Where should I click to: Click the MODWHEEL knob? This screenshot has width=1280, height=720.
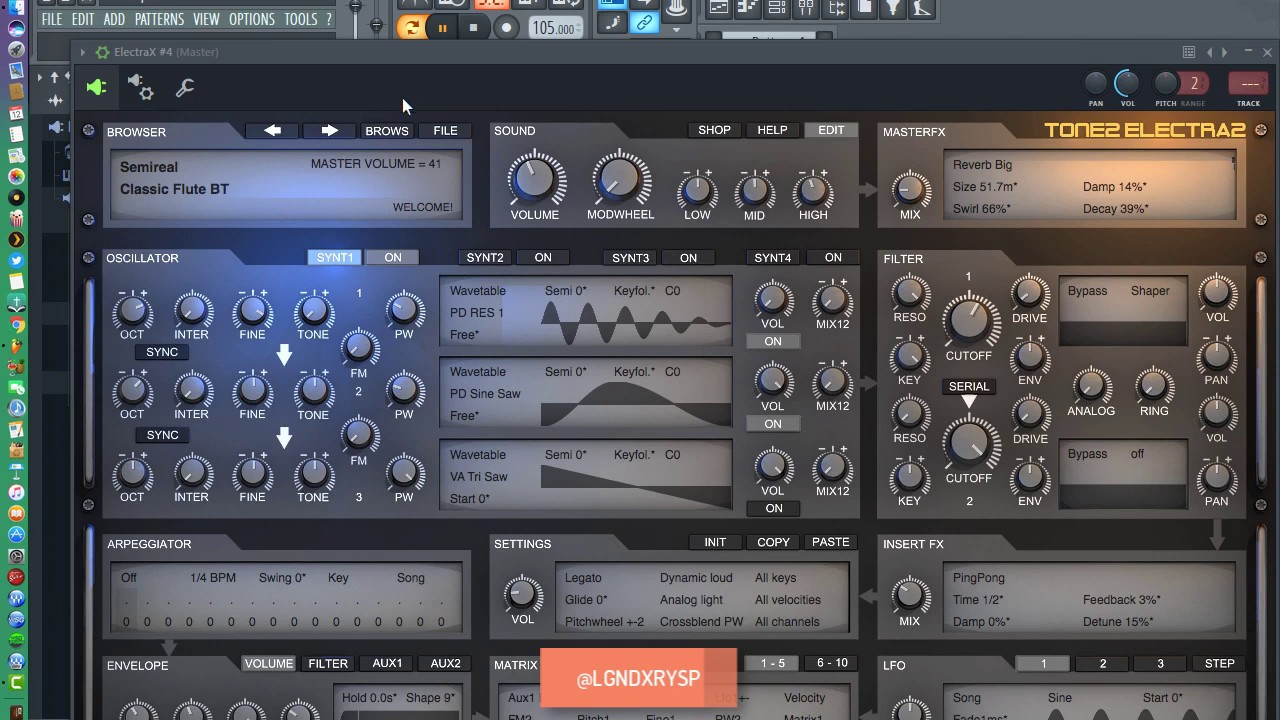620,178
